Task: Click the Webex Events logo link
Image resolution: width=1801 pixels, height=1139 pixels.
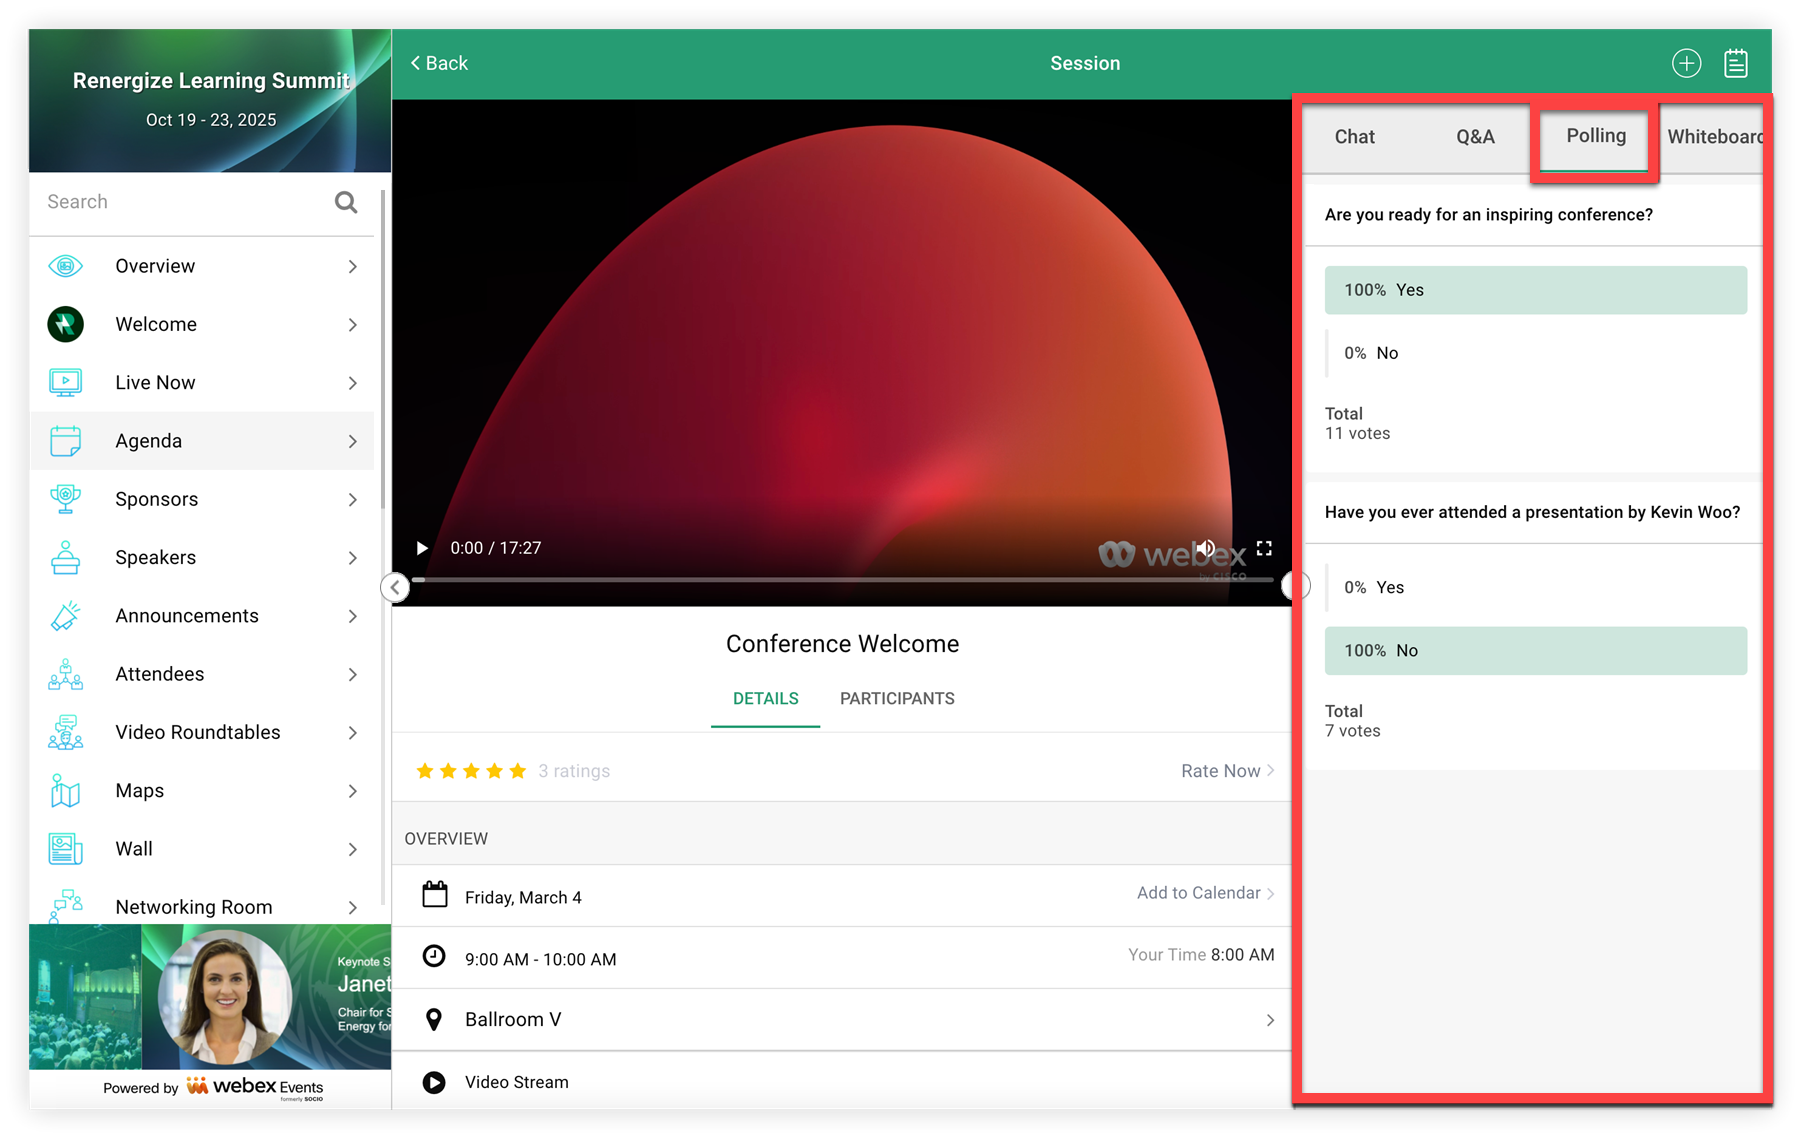Action: tap(255, 1087)
